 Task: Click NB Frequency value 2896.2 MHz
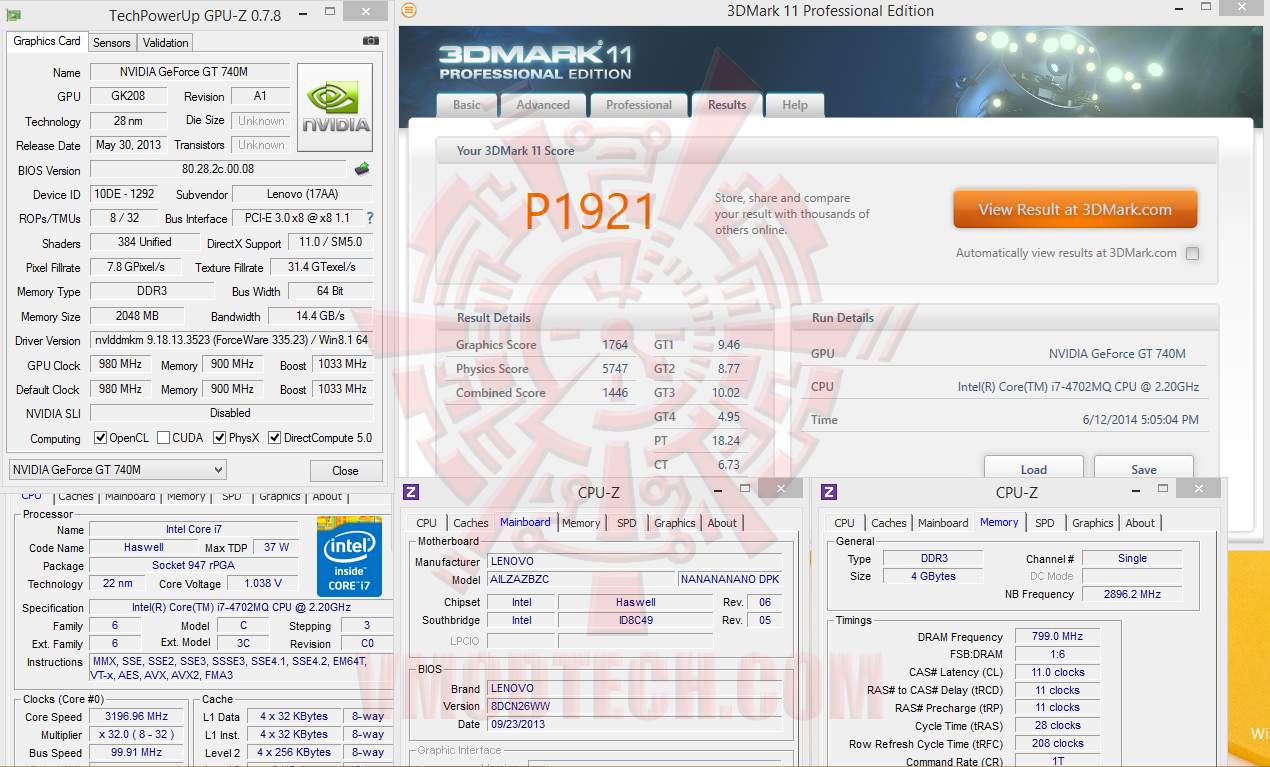[1132, 594]
